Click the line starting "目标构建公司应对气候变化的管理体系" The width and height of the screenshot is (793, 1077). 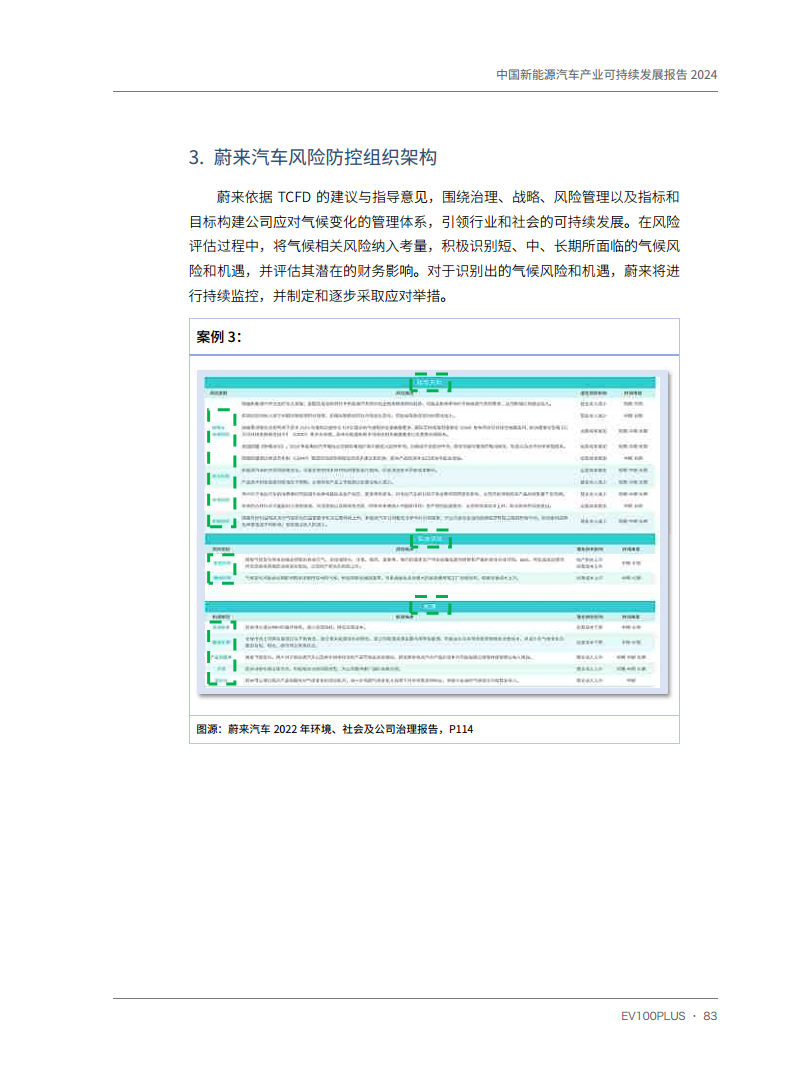434,222
